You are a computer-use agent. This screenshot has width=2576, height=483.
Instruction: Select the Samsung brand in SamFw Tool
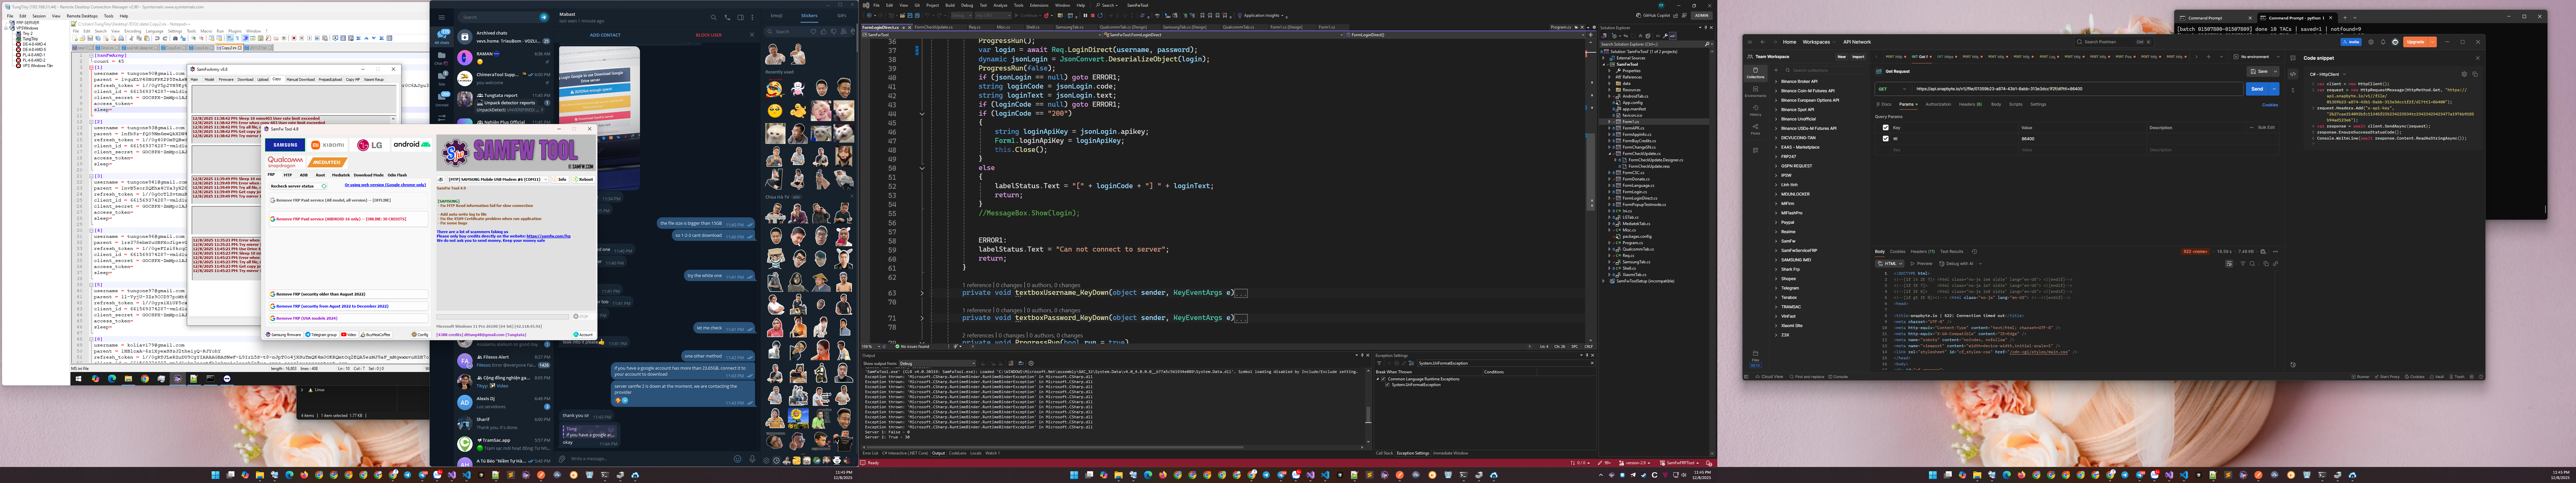pyautogui.click(x=285, y=145)
